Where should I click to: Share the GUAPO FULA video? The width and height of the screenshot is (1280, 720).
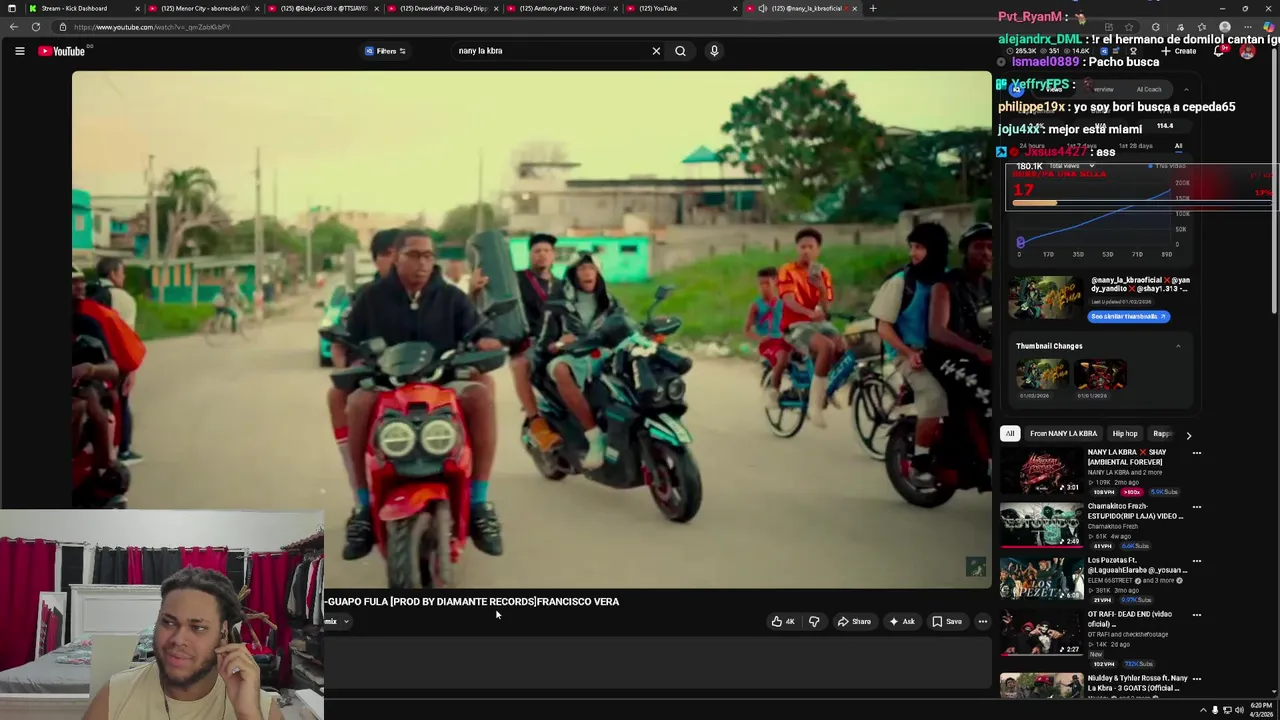click(x=854, y=622)
